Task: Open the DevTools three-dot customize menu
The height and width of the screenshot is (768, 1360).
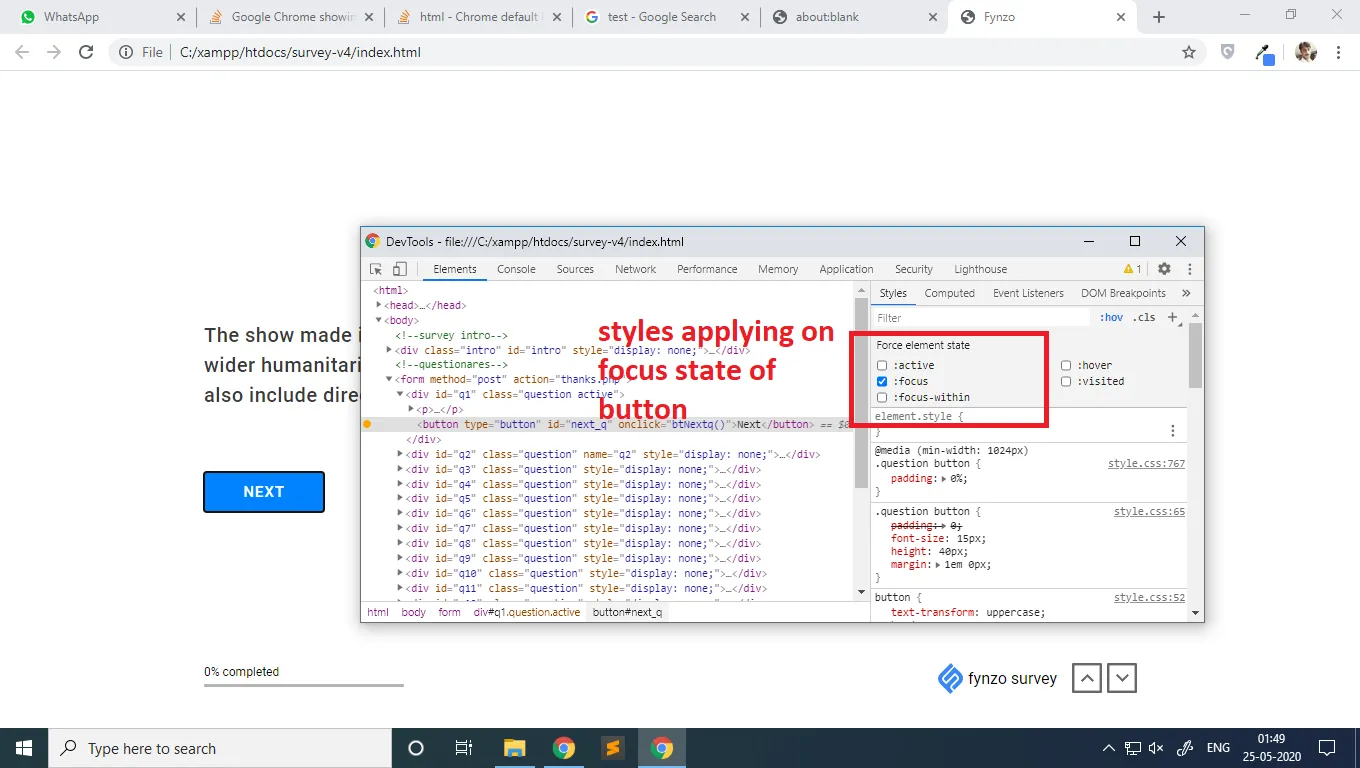Action: click(1190, 269)
